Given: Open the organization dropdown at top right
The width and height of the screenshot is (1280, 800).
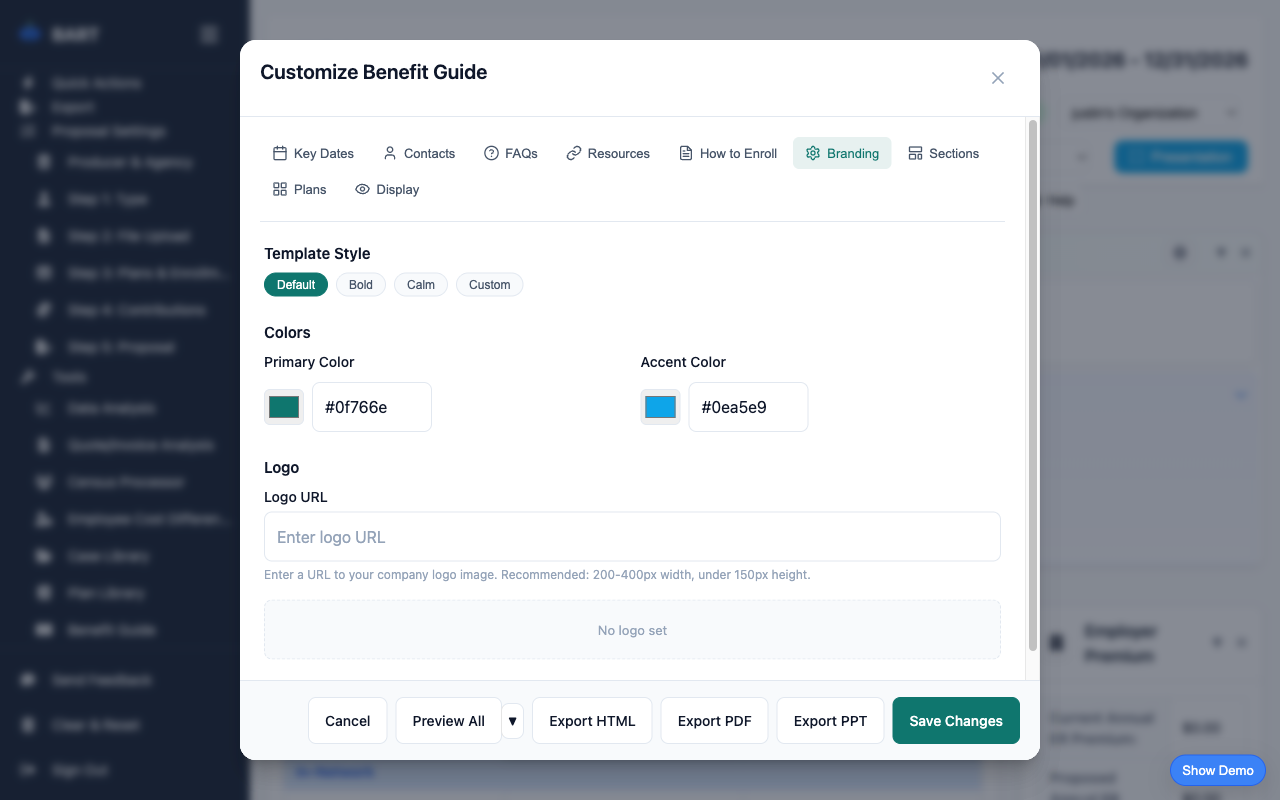Looking at the screenshot, I should 1230,112.
